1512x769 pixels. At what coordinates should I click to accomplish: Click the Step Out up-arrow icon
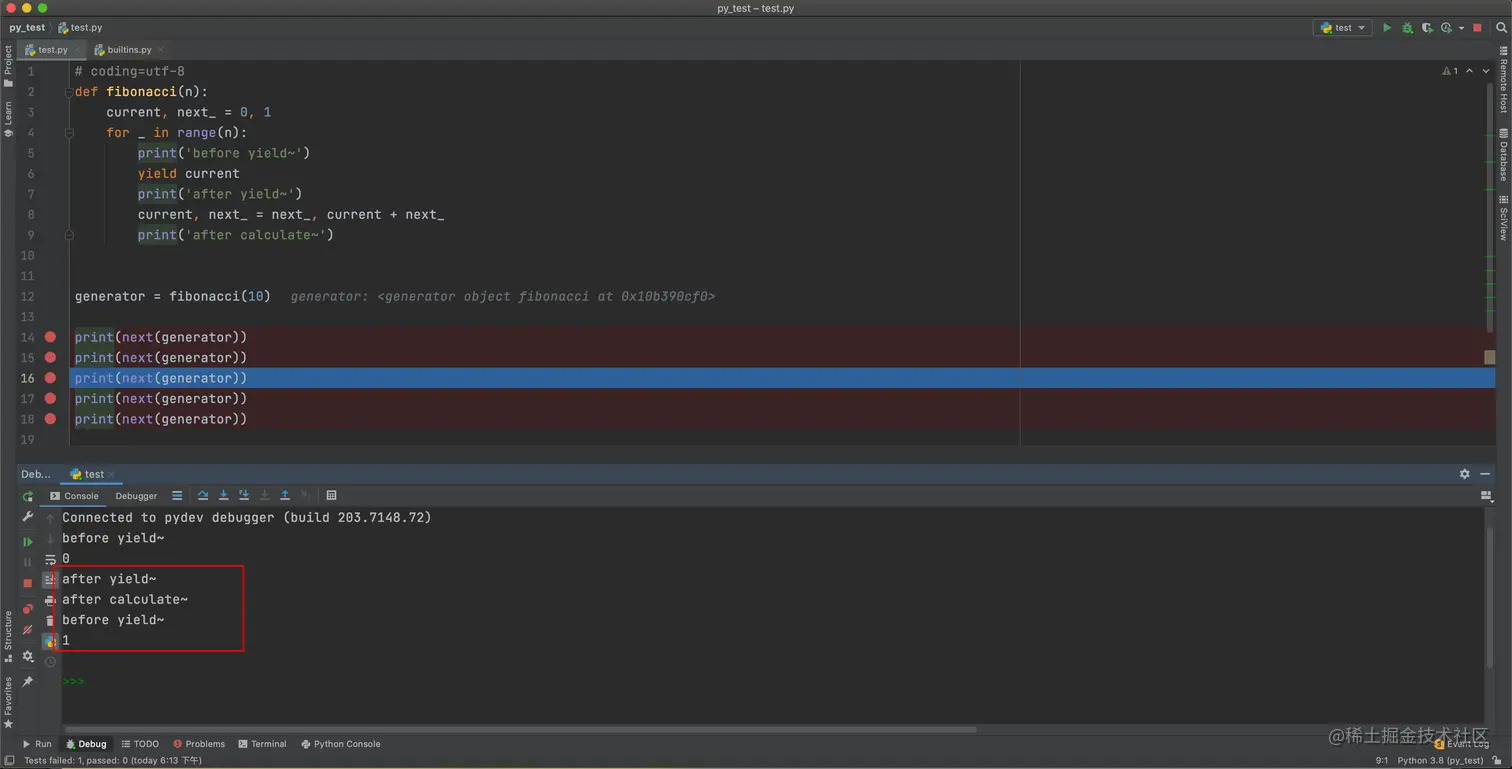tap(285, 496)
